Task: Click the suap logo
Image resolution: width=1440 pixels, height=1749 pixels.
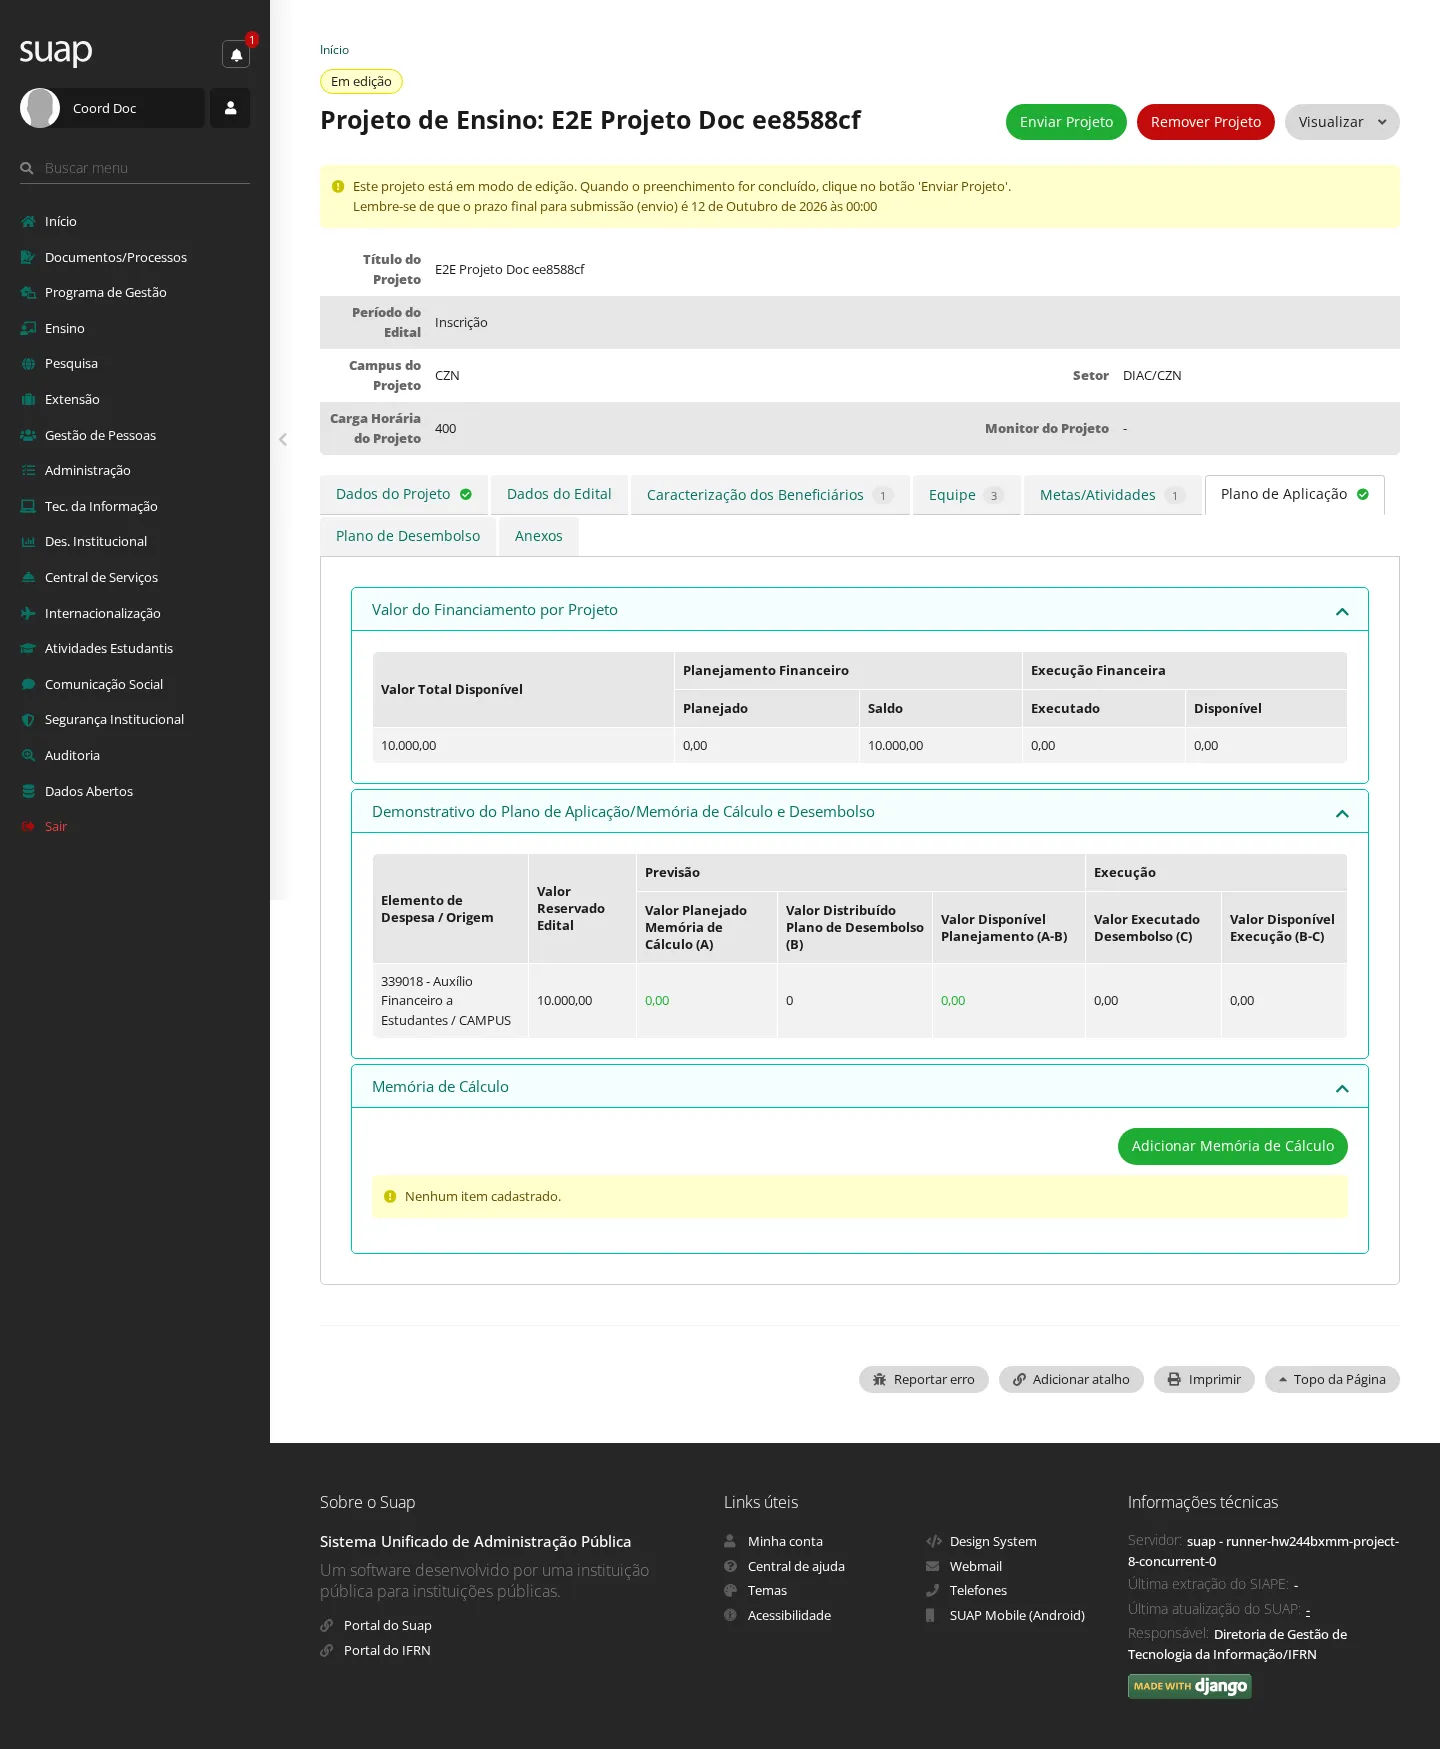Action: (x=56, y=51)
